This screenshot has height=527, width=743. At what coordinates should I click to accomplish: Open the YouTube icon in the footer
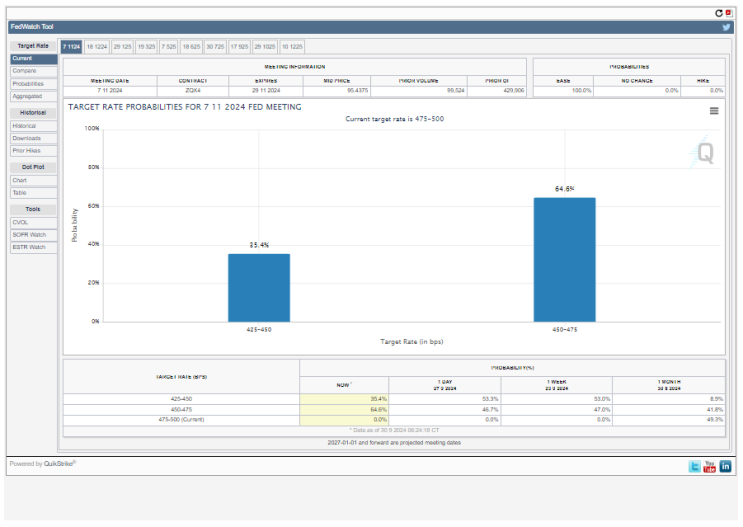click(709, 466)
